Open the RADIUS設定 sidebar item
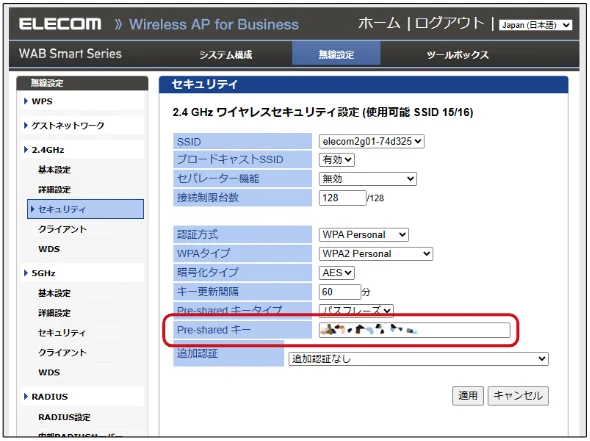 pyautogui.click(x=64, y=417)
